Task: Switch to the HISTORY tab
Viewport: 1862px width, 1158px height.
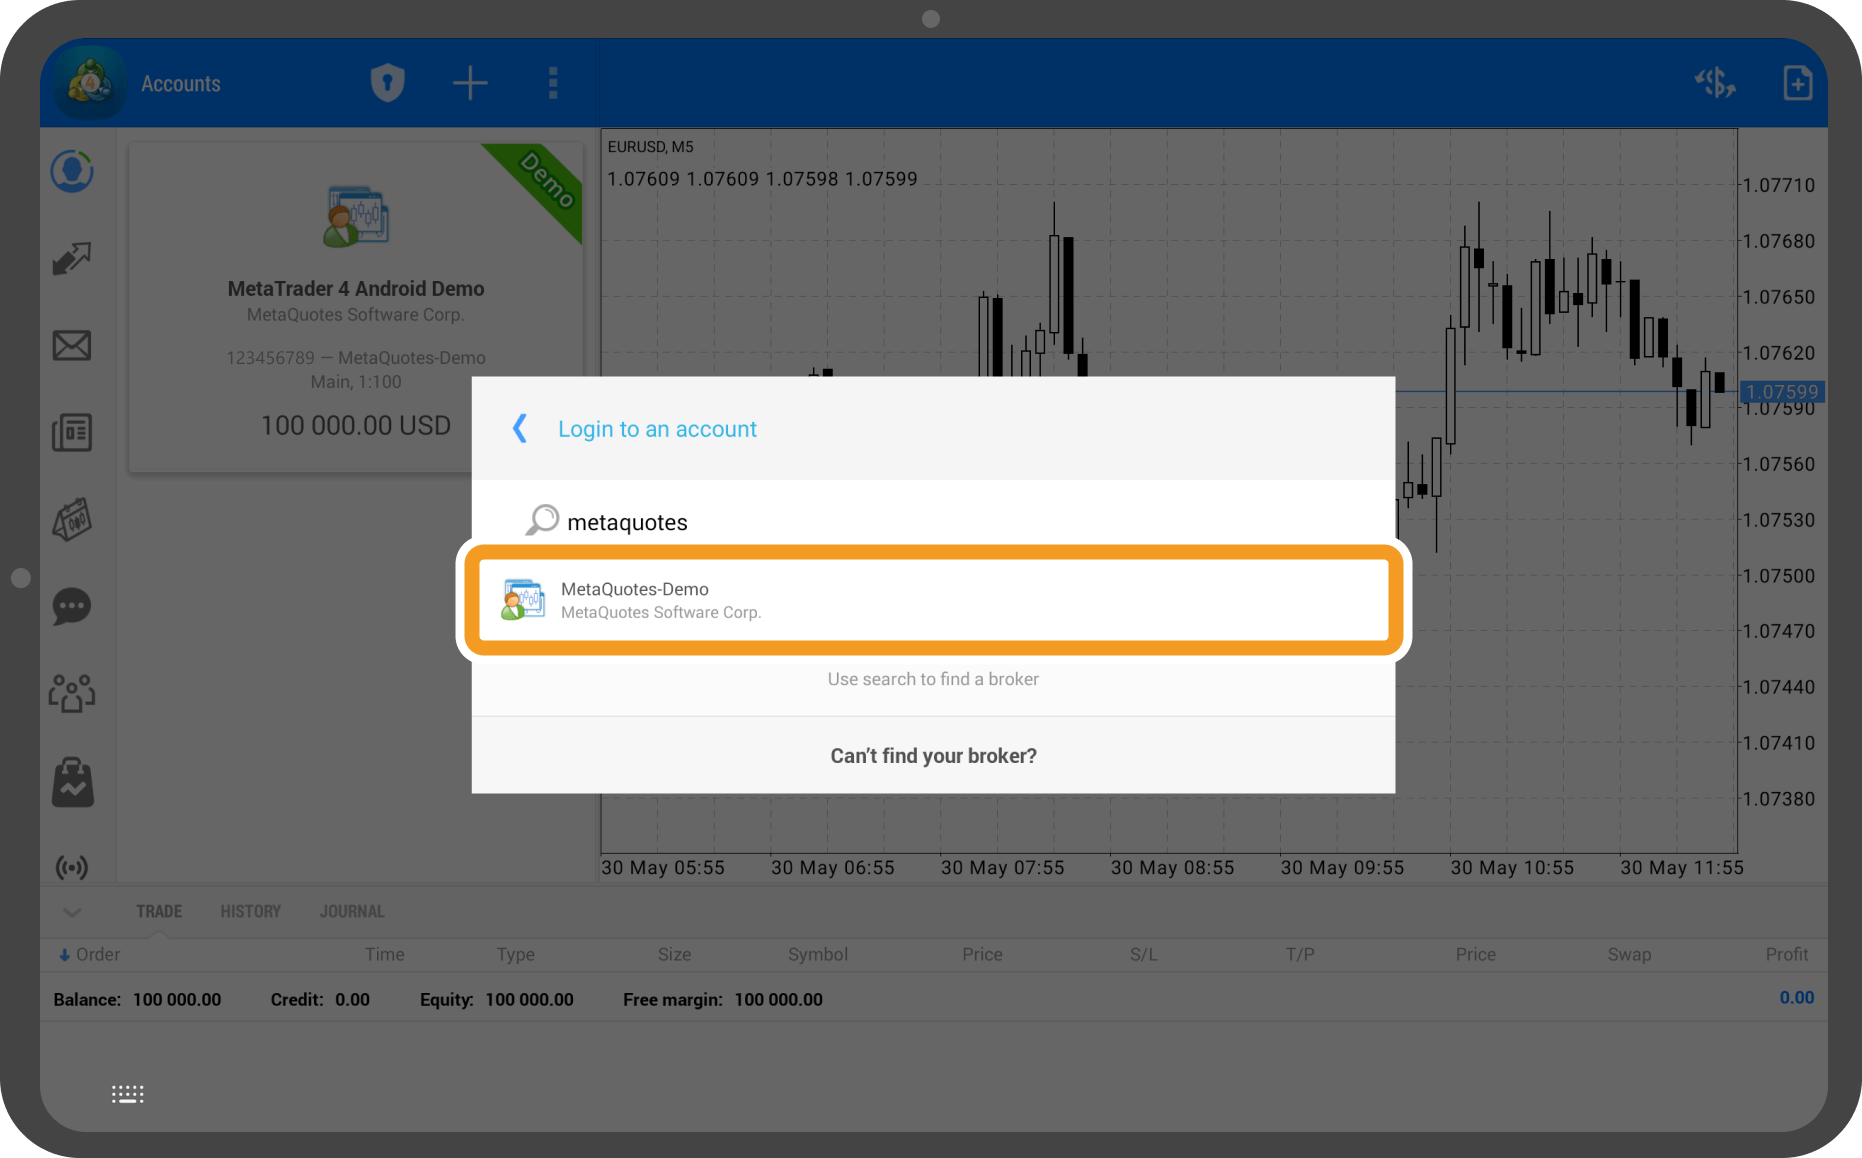Action: coord(250,911)
